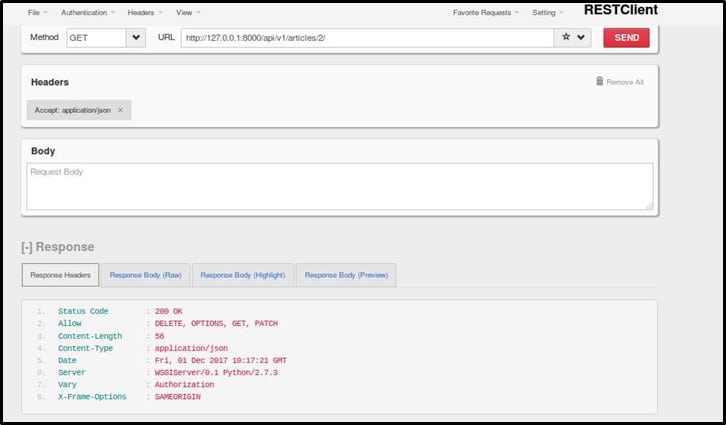The height and width of the screenshot is (425, 726).
Task: Expand the URL history dropdown chevron
Action: point(582,37)
